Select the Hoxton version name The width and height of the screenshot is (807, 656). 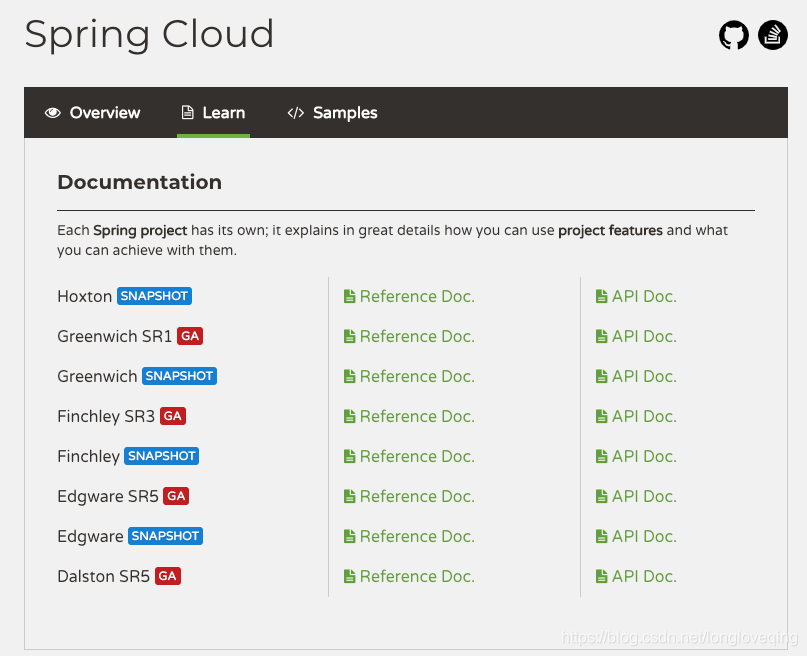coord(84,296)
